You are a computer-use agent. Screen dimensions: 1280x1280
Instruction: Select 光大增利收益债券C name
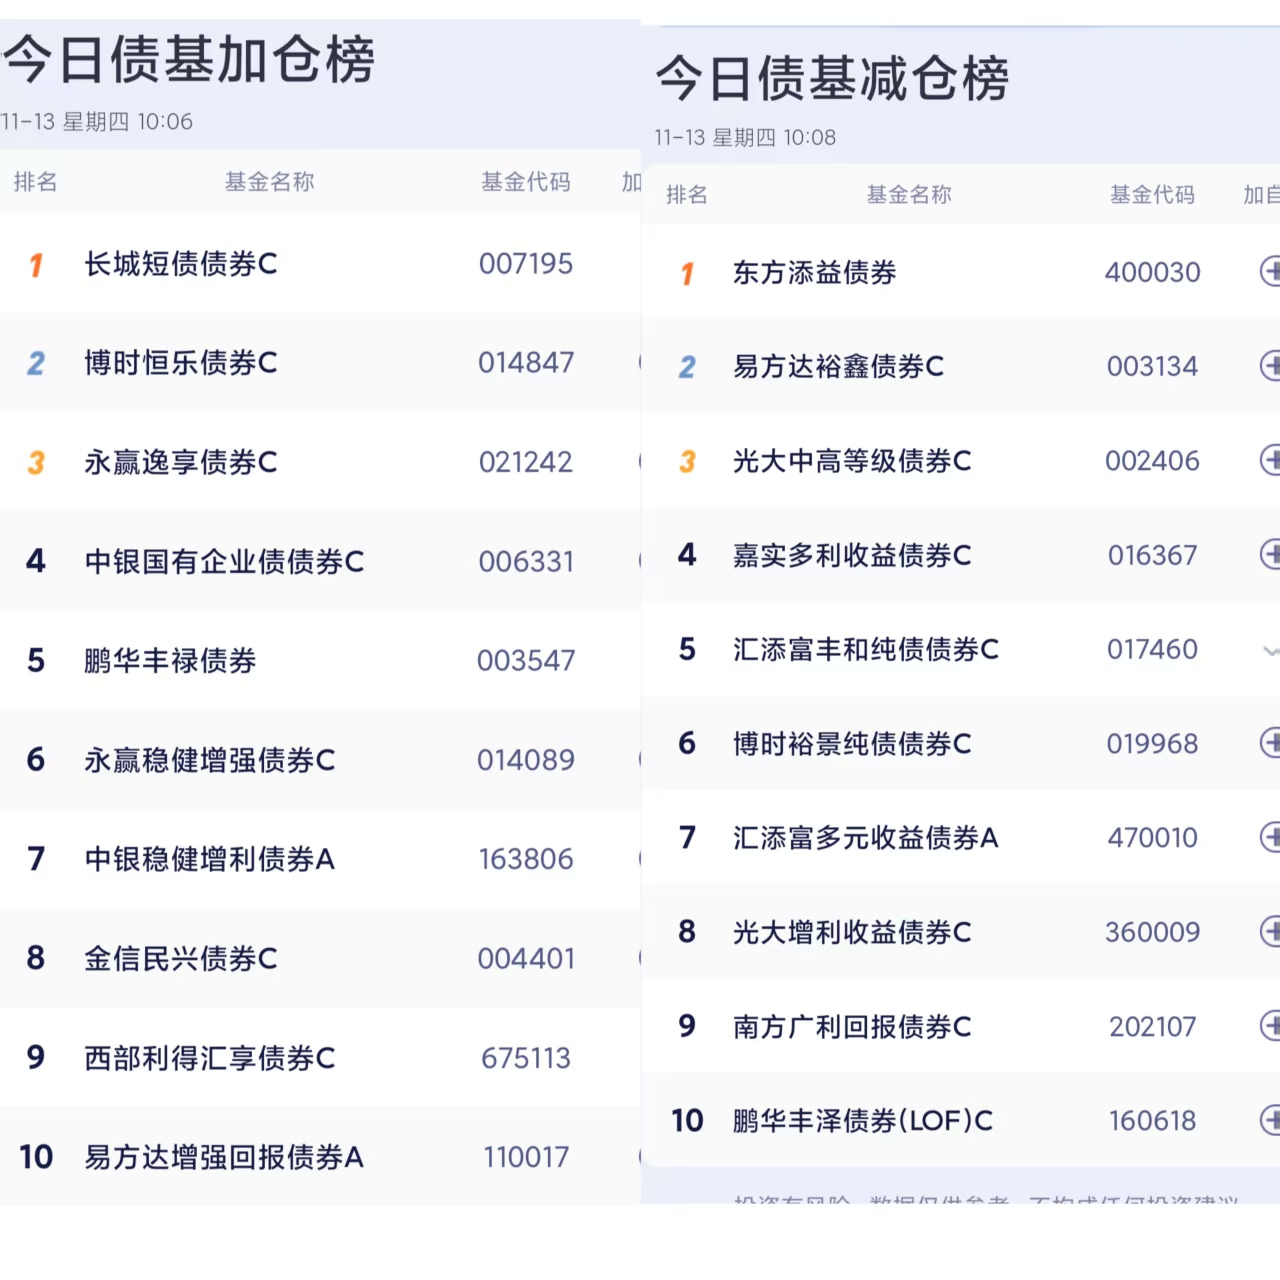click(852, 932)
